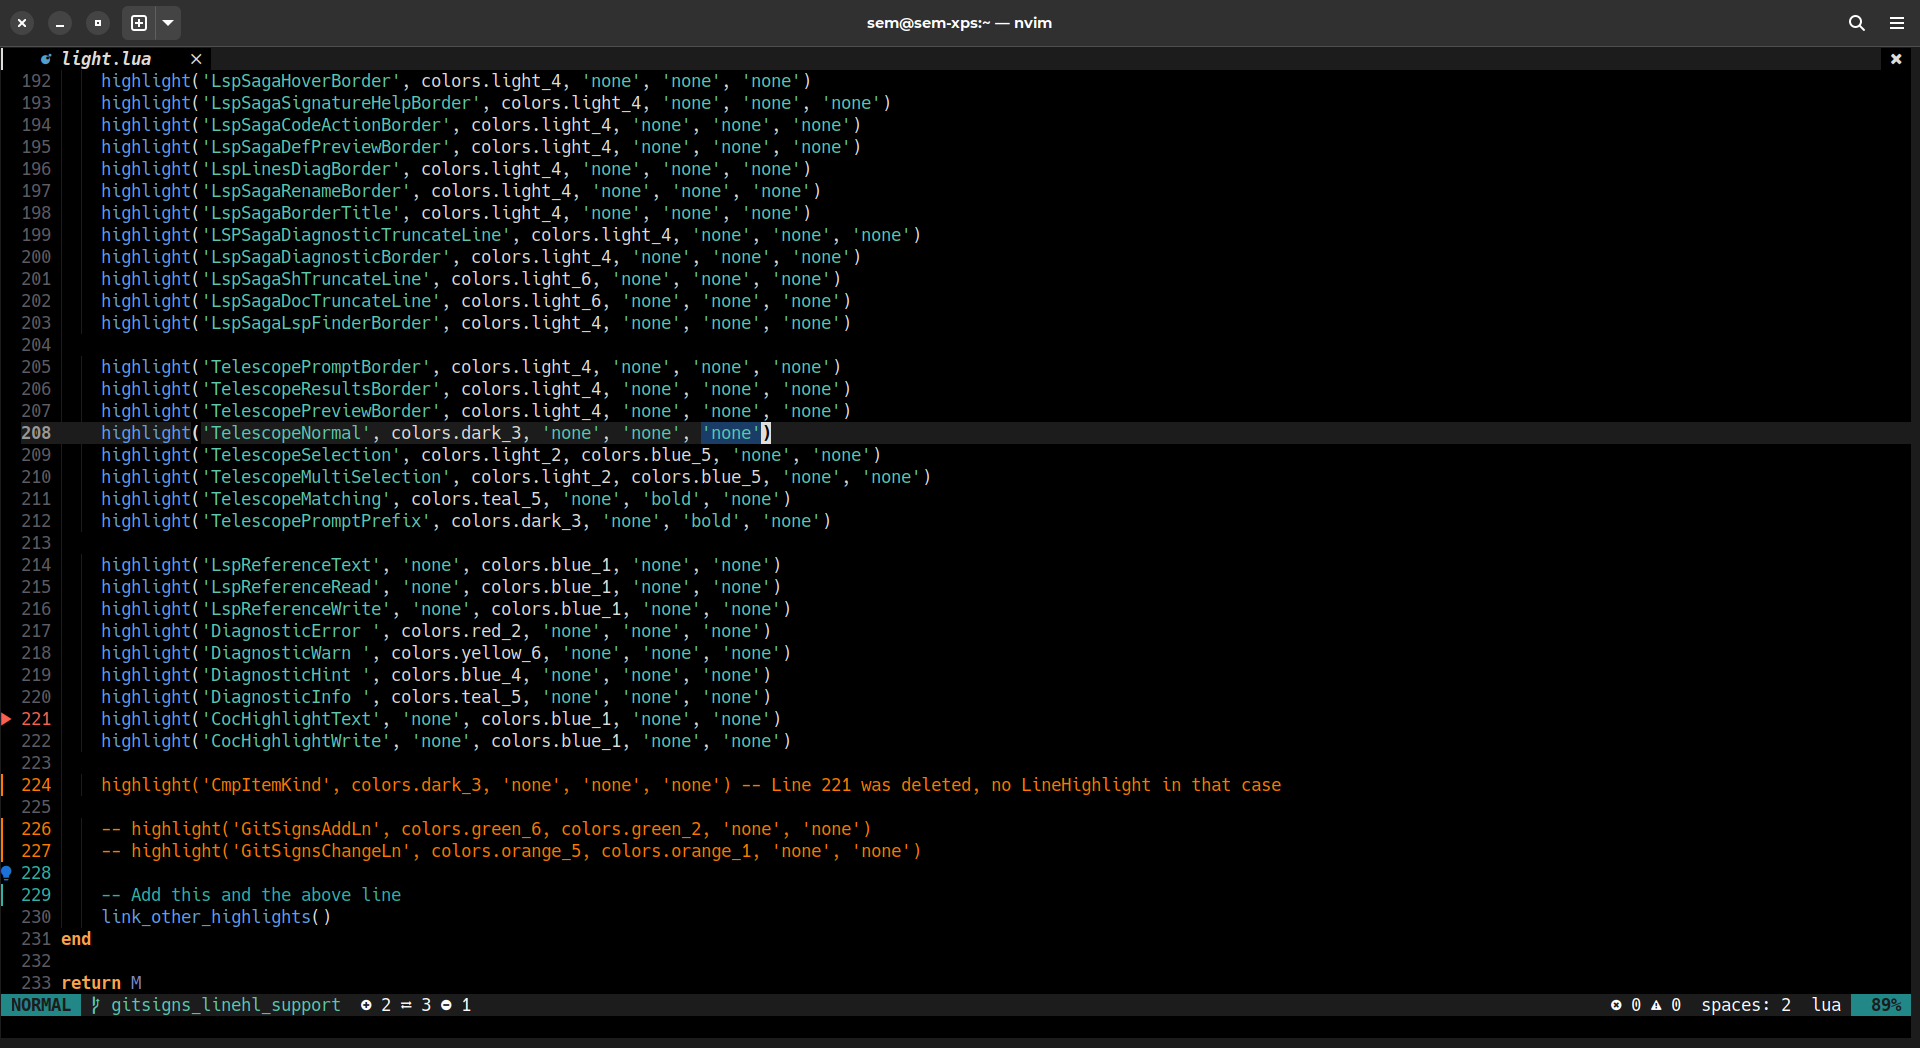Maximize the terminal window
Viewport: 1920px width, 1048px height.
click(97, 22)
